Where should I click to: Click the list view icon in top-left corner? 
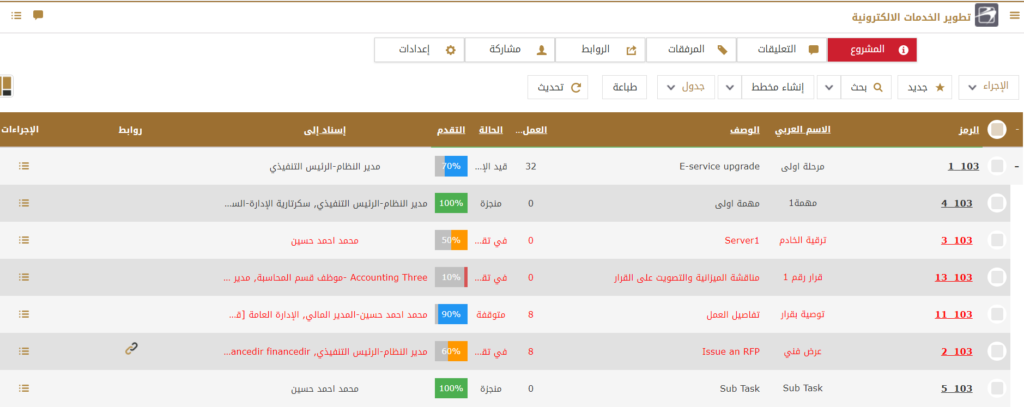(x=6, y=87)
